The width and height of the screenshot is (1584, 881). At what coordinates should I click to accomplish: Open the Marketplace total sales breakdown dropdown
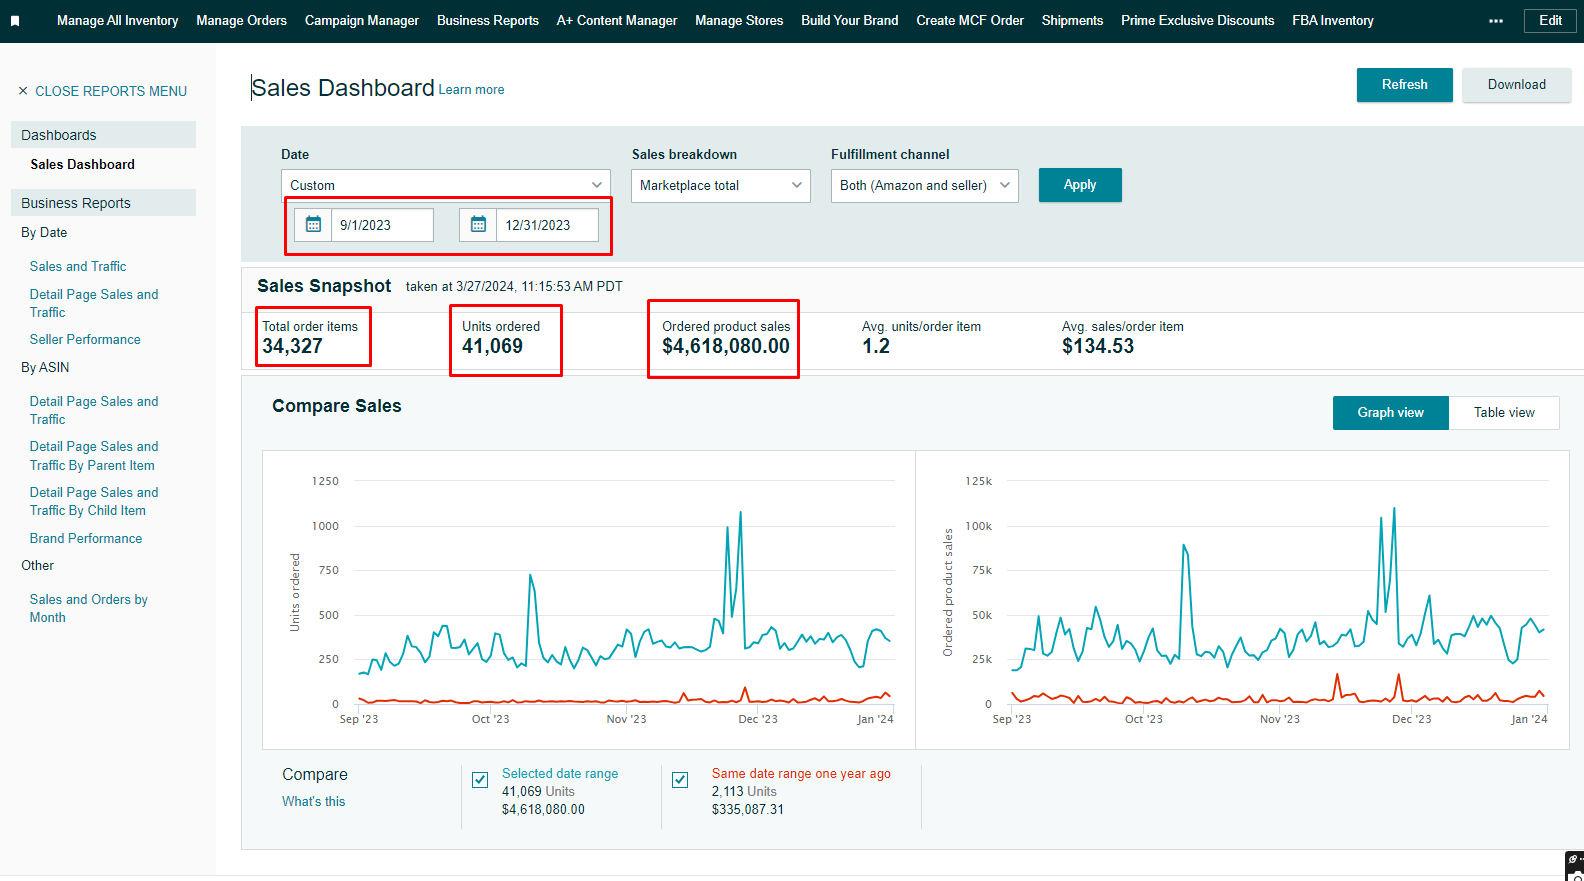(x=720, y=185)
